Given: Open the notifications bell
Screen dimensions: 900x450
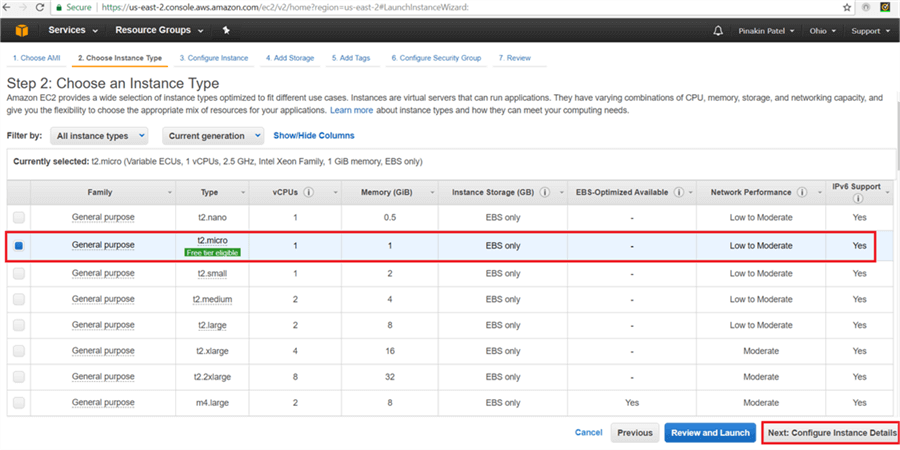Looking at the screenshot, I should (x=717, y=30).
